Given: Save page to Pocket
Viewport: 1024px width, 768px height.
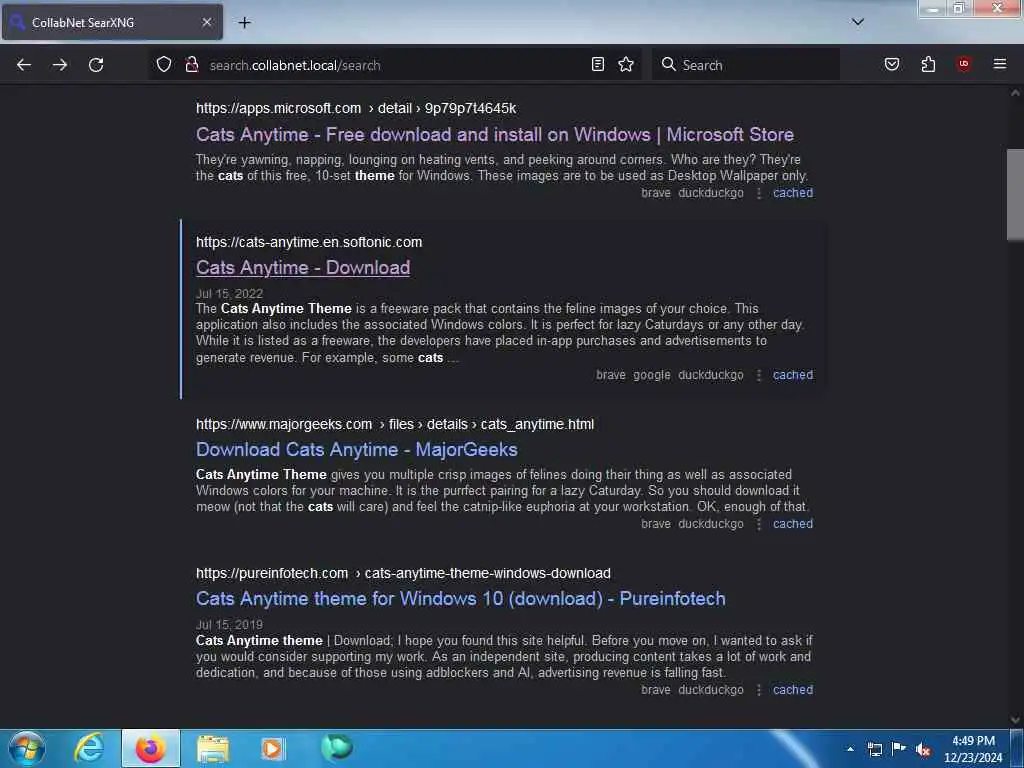Looking at the screenshot, I should (x=892, y=64).
